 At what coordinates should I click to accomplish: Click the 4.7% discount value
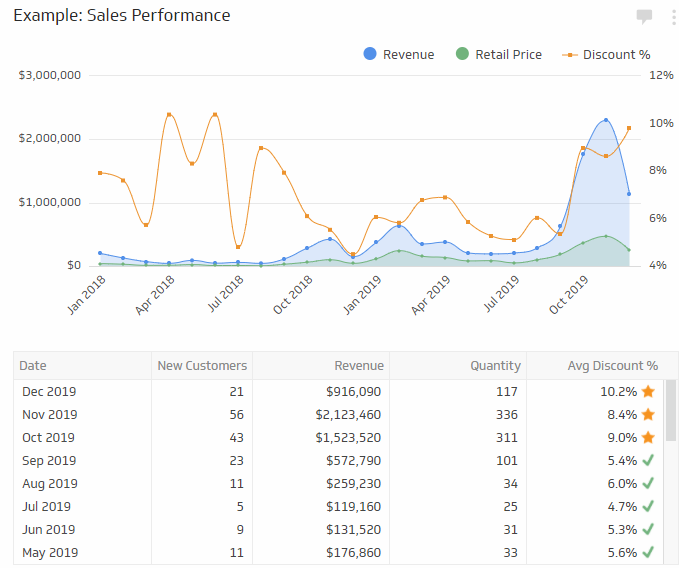pos(622,507)
